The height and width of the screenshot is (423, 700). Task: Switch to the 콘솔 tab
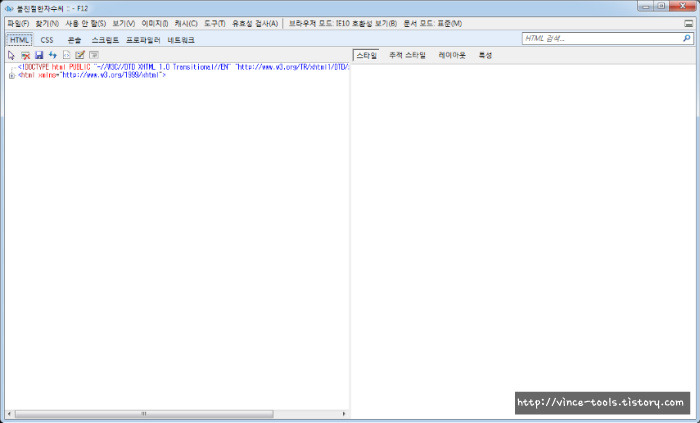point(74,40)
